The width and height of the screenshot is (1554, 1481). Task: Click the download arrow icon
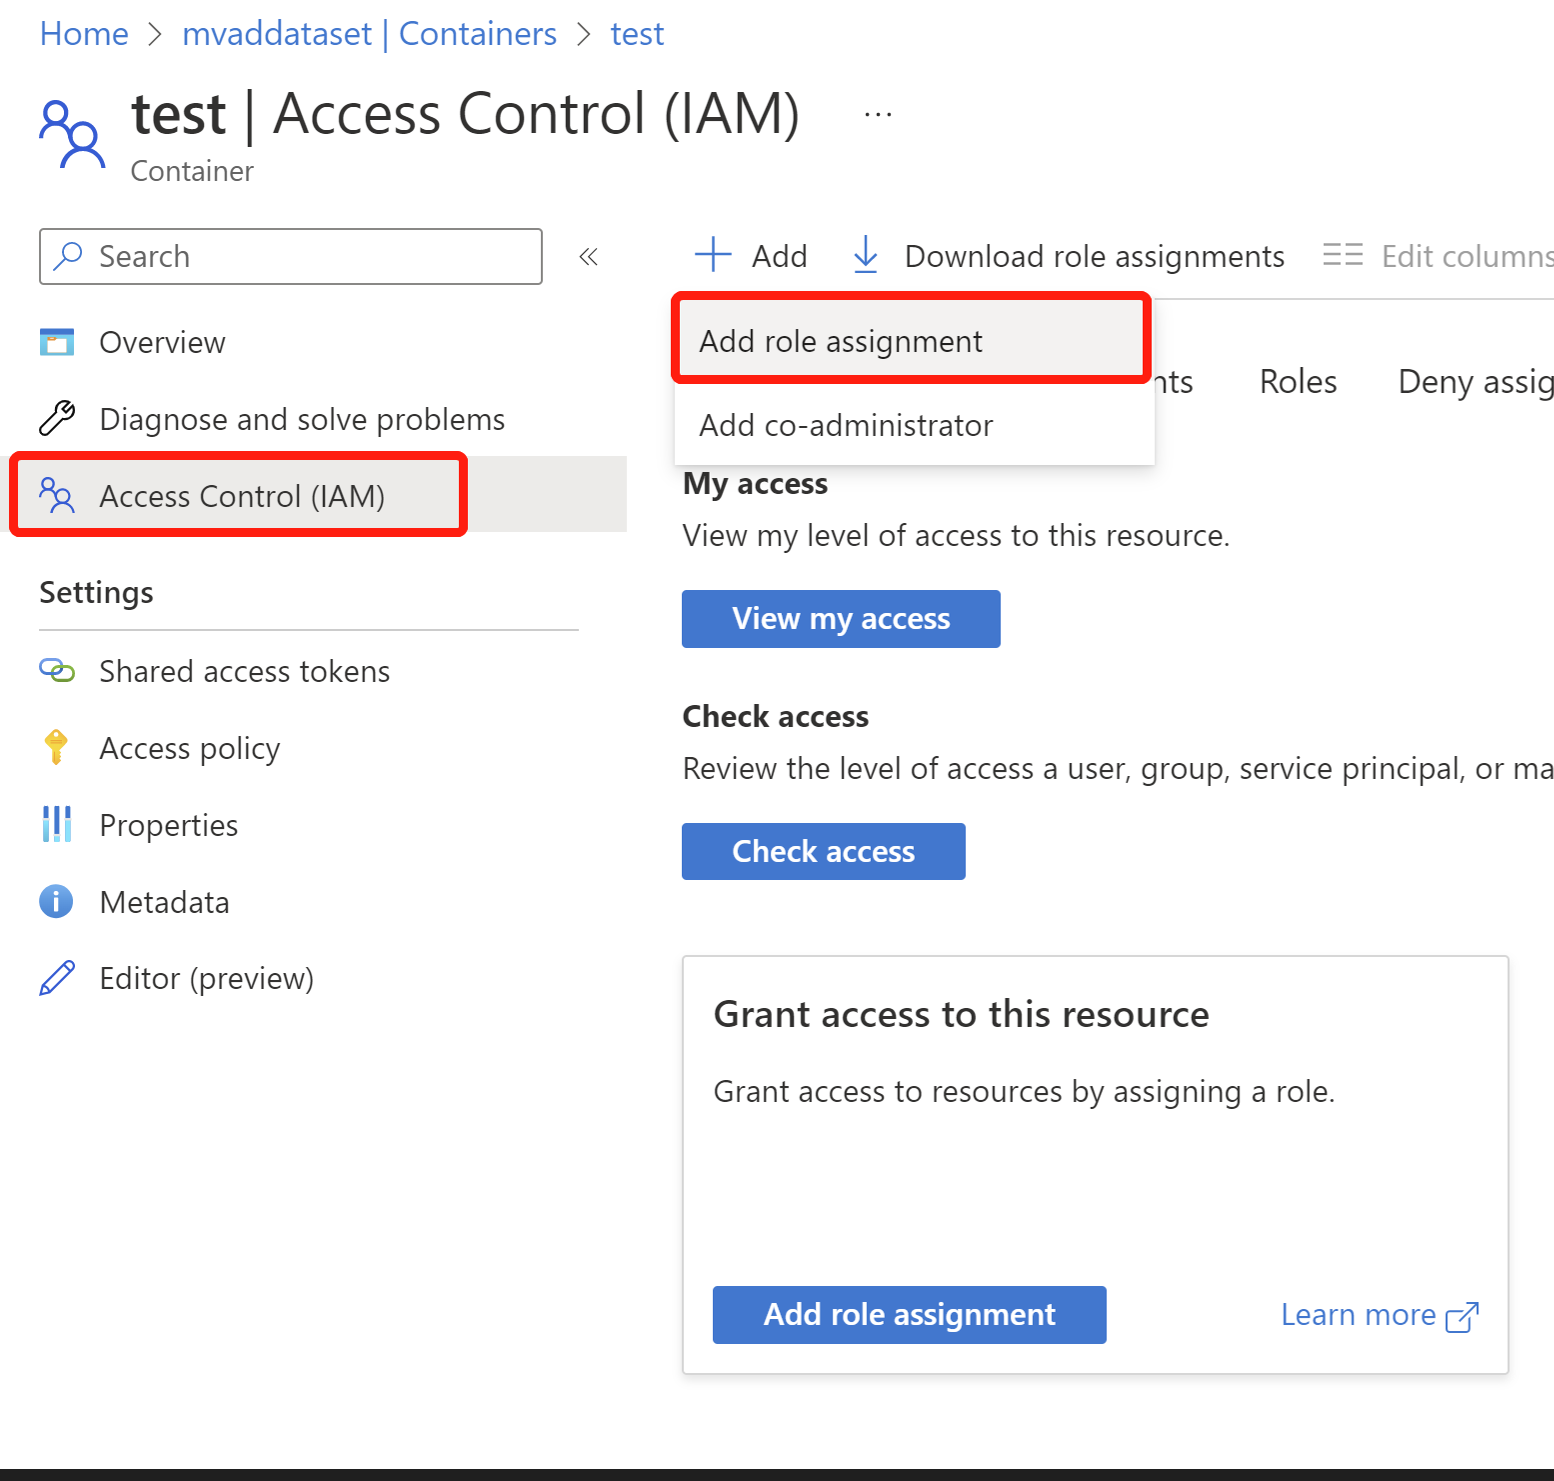click(866, 255)
